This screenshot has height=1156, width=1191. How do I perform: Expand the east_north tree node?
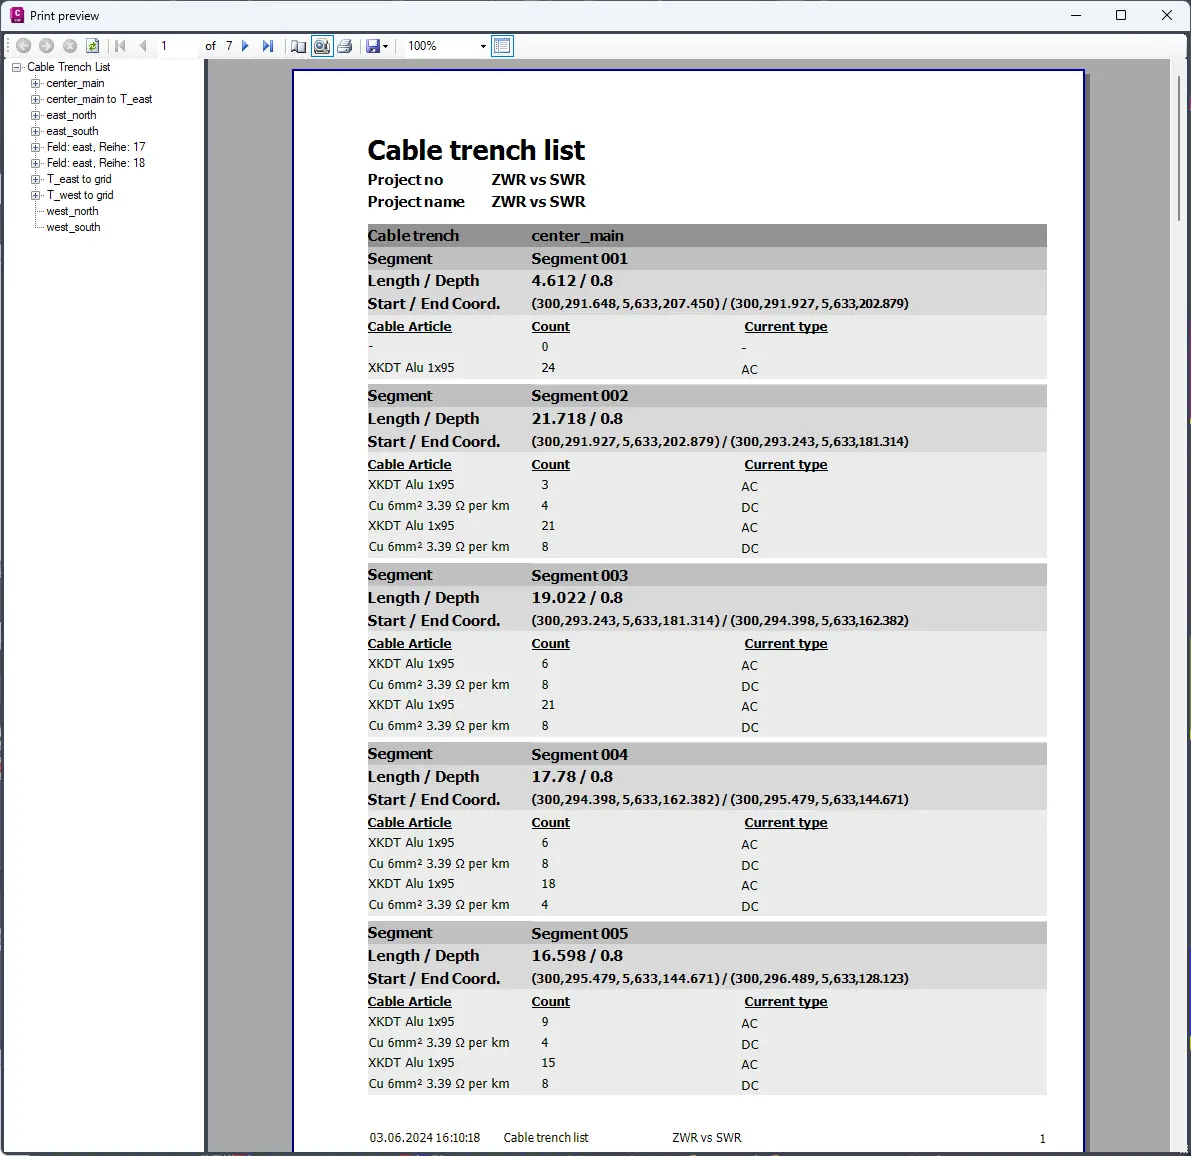coord(36,115)
